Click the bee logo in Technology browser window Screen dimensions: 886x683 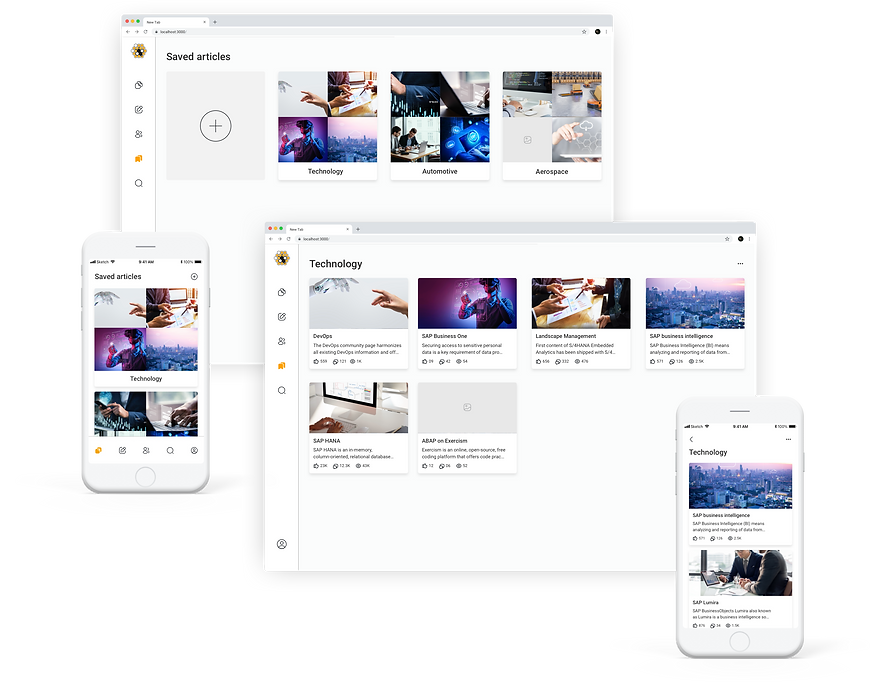(x=282, y=259)
